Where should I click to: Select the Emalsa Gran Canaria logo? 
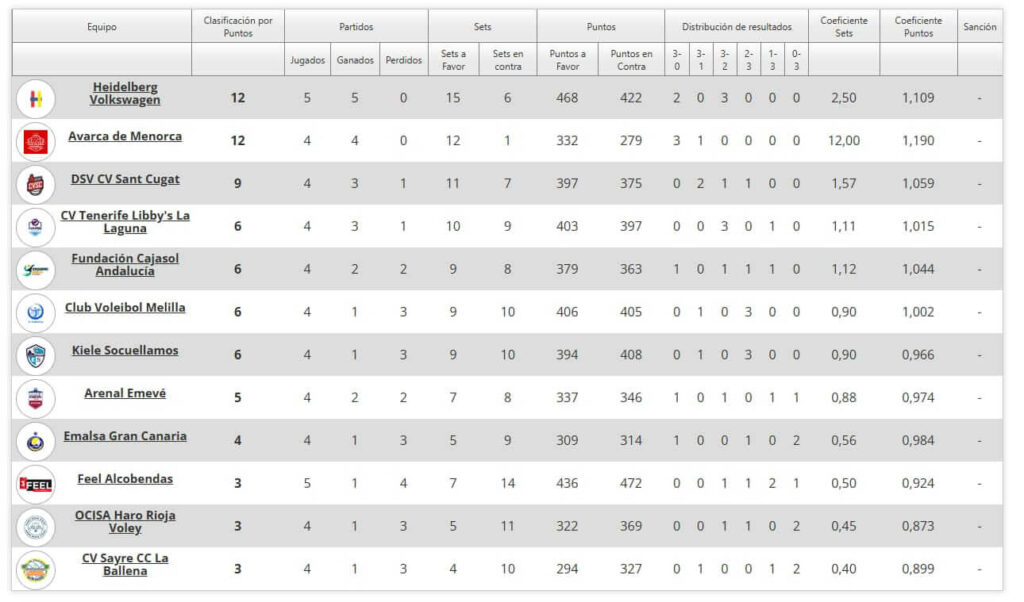pos(35,437)
